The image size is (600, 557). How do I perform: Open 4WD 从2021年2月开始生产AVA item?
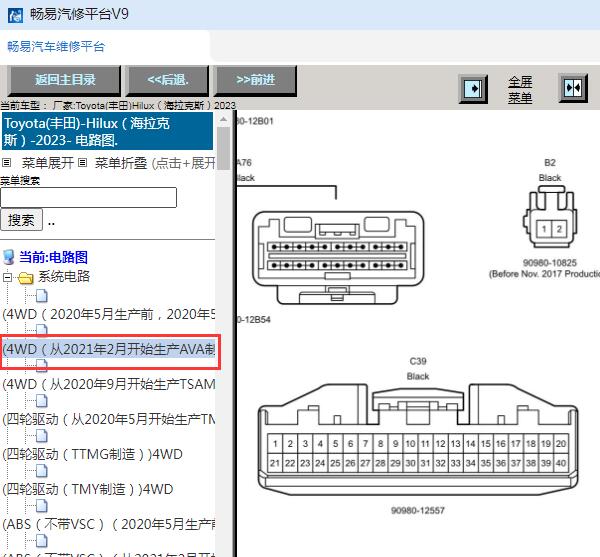108,349
